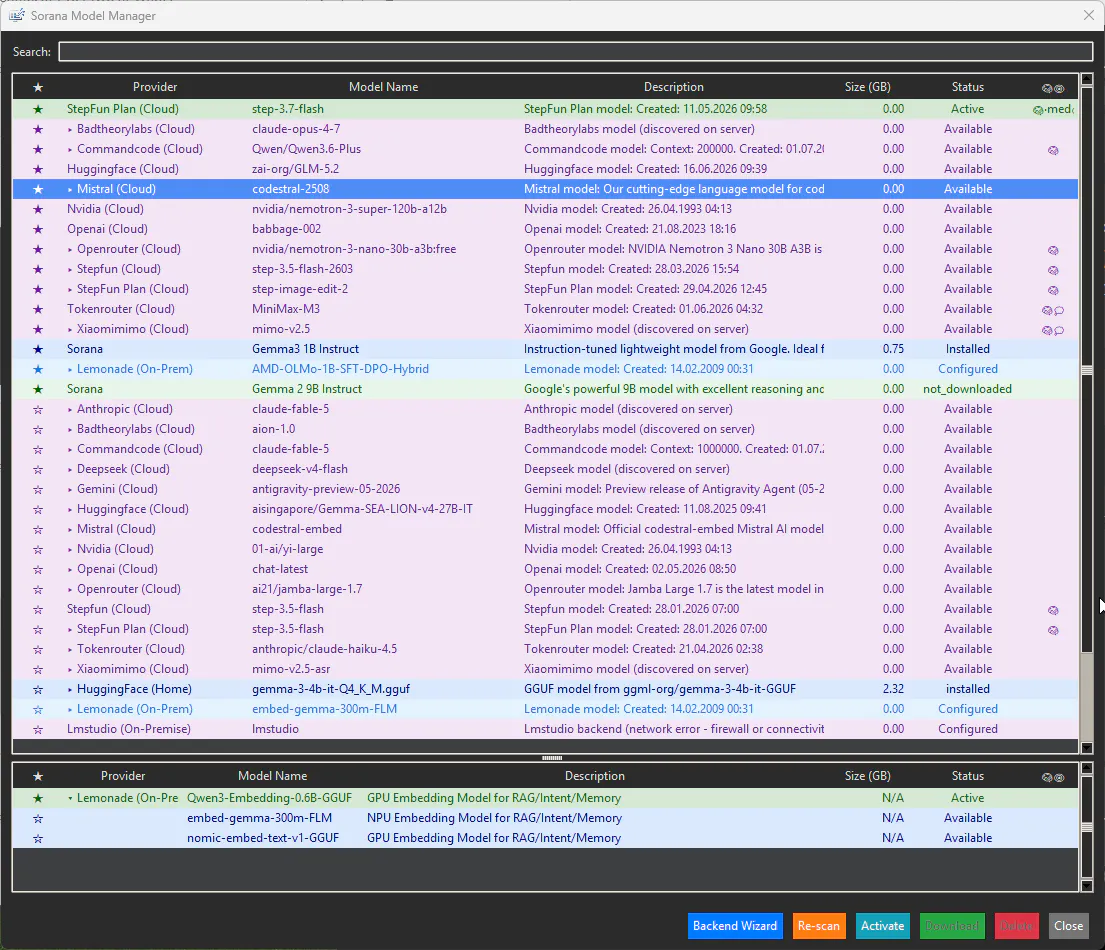Sort top table by Size (GB) column
The image size is (1105, 950).
coord(868,87)
